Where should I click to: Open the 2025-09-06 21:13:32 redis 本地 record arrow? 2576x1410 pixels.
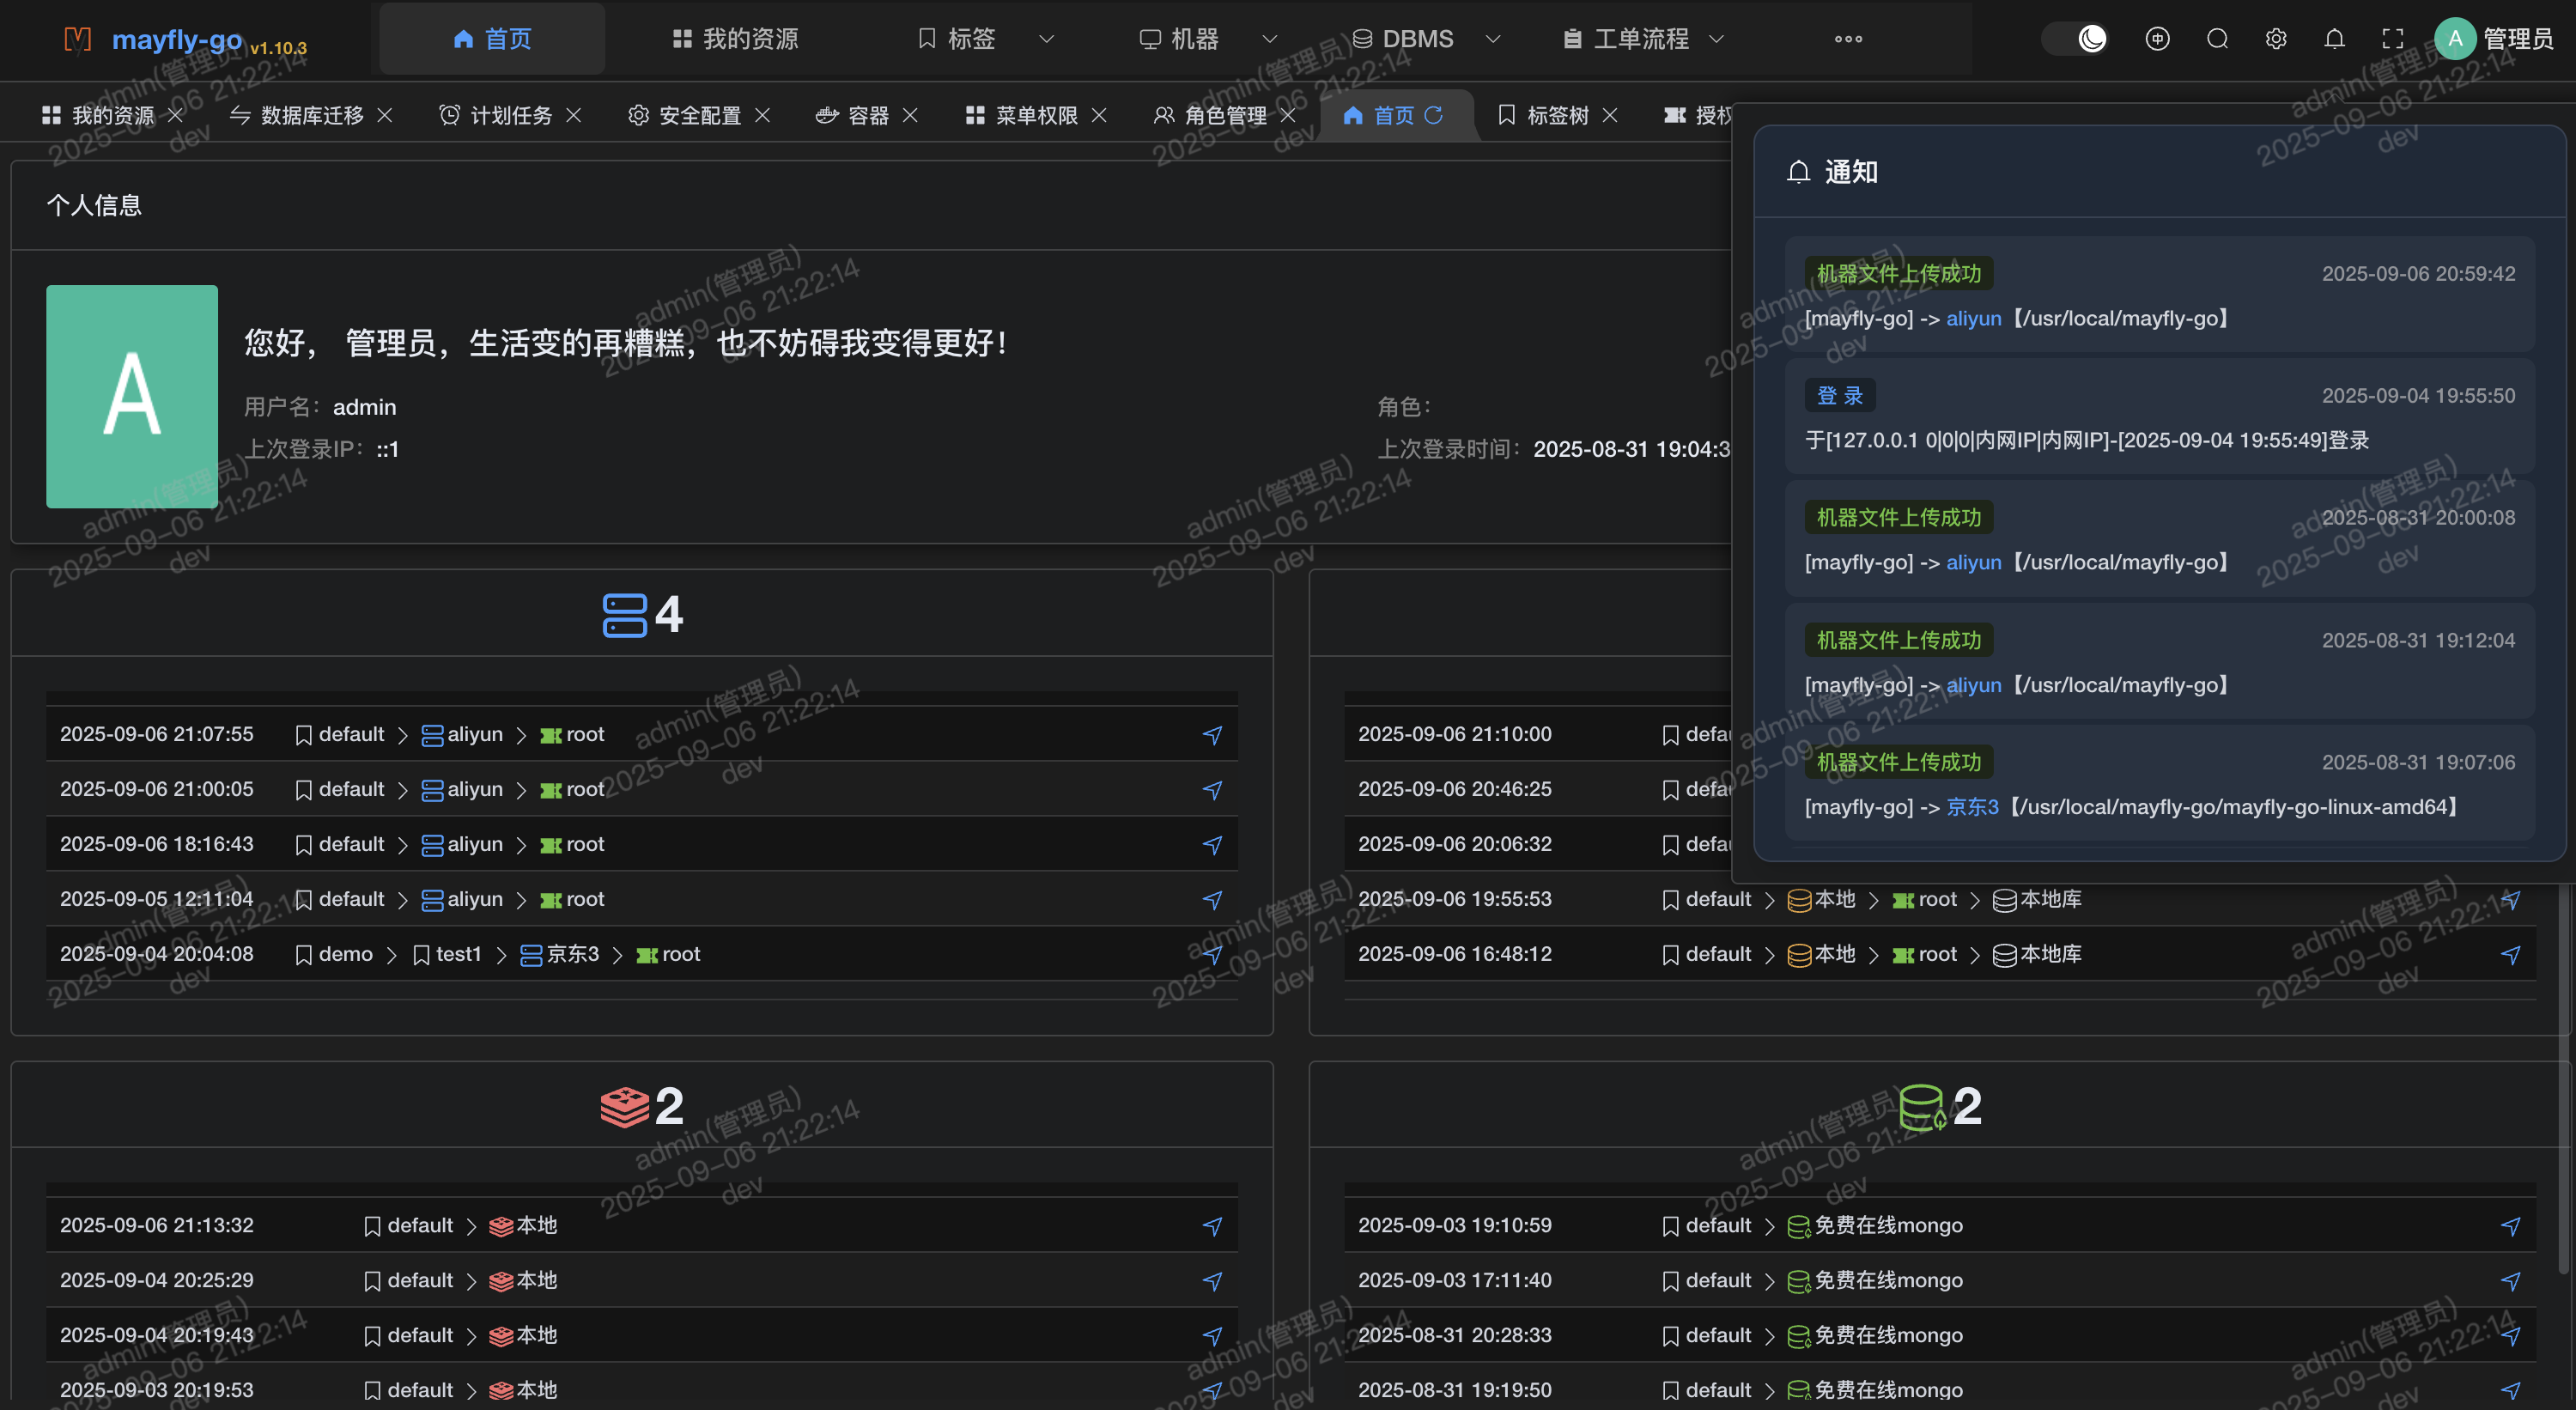(1212, 1226)
